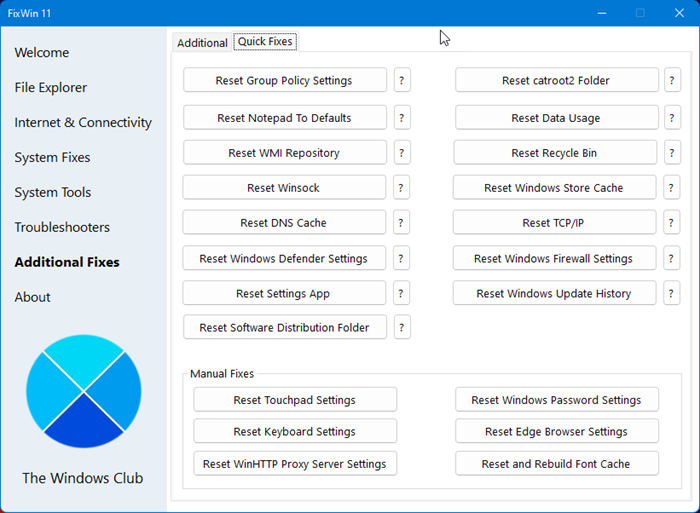Show help for Reset Windows Update History
The image size is (700, 513).
[x=671, y=293]
